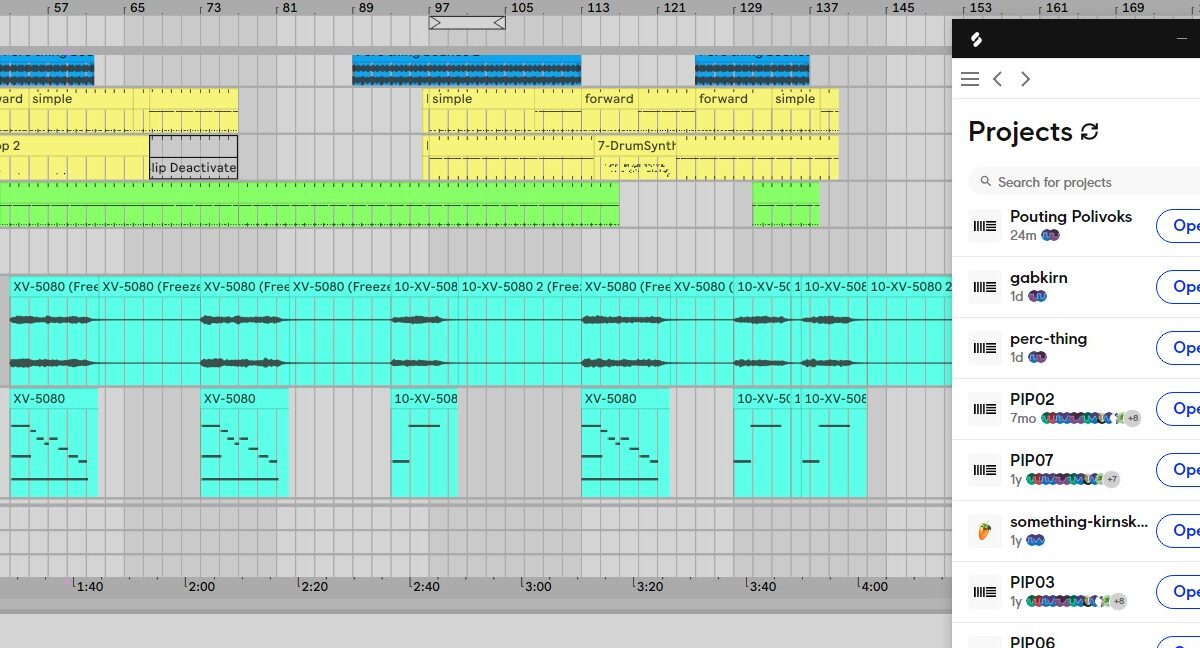Select the PIP03 project name
Screen dimensions: 1200x648
[x=1032, y=583]
